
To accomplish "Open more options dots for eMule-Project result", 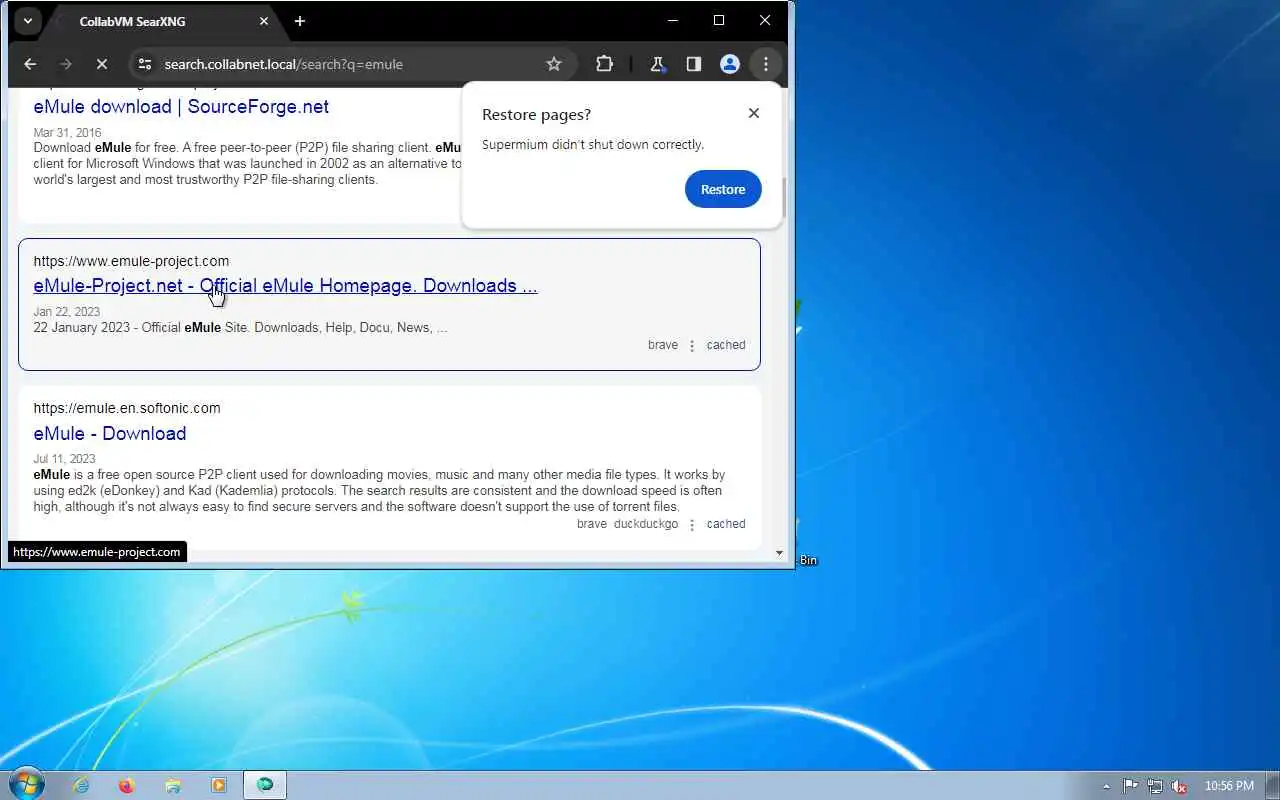I will click(692, 346).
